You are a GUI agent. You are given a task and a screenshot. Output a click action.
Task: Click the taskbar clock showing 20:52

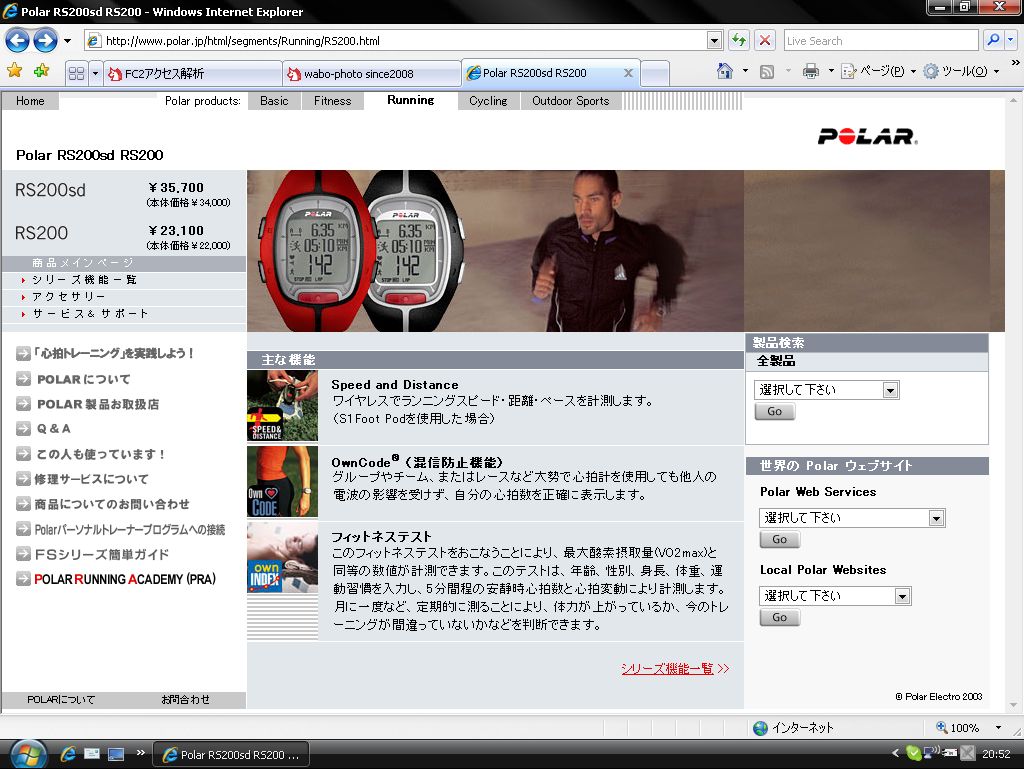(997, 754)
